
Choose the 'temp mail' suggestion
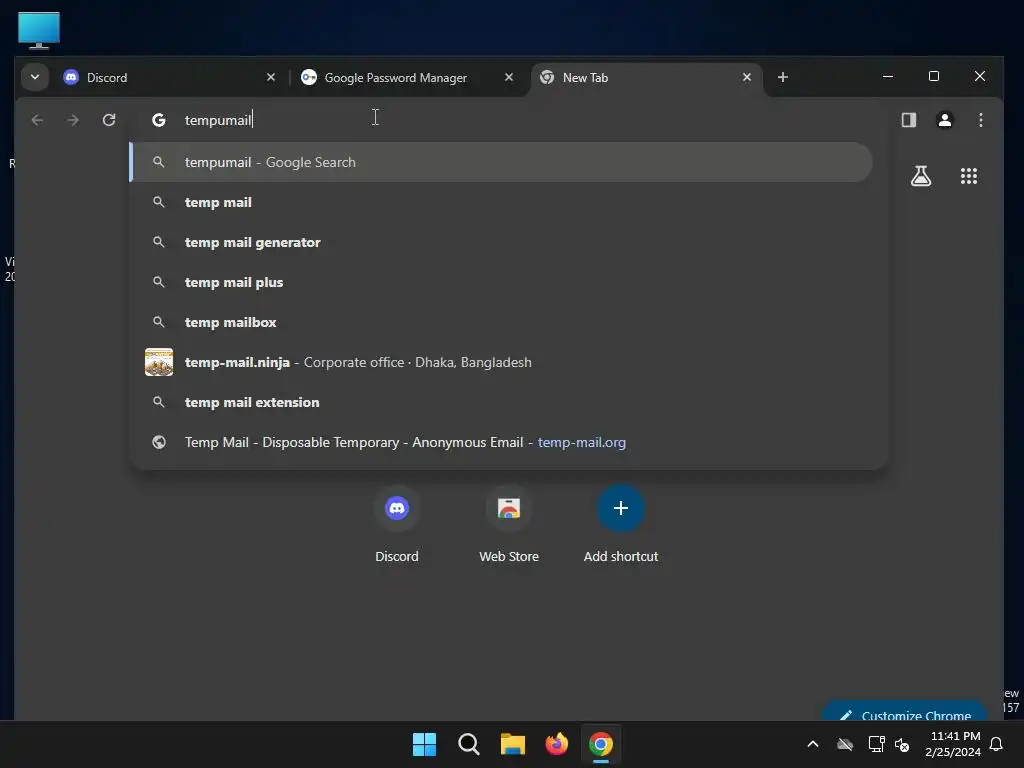(501, 202)
